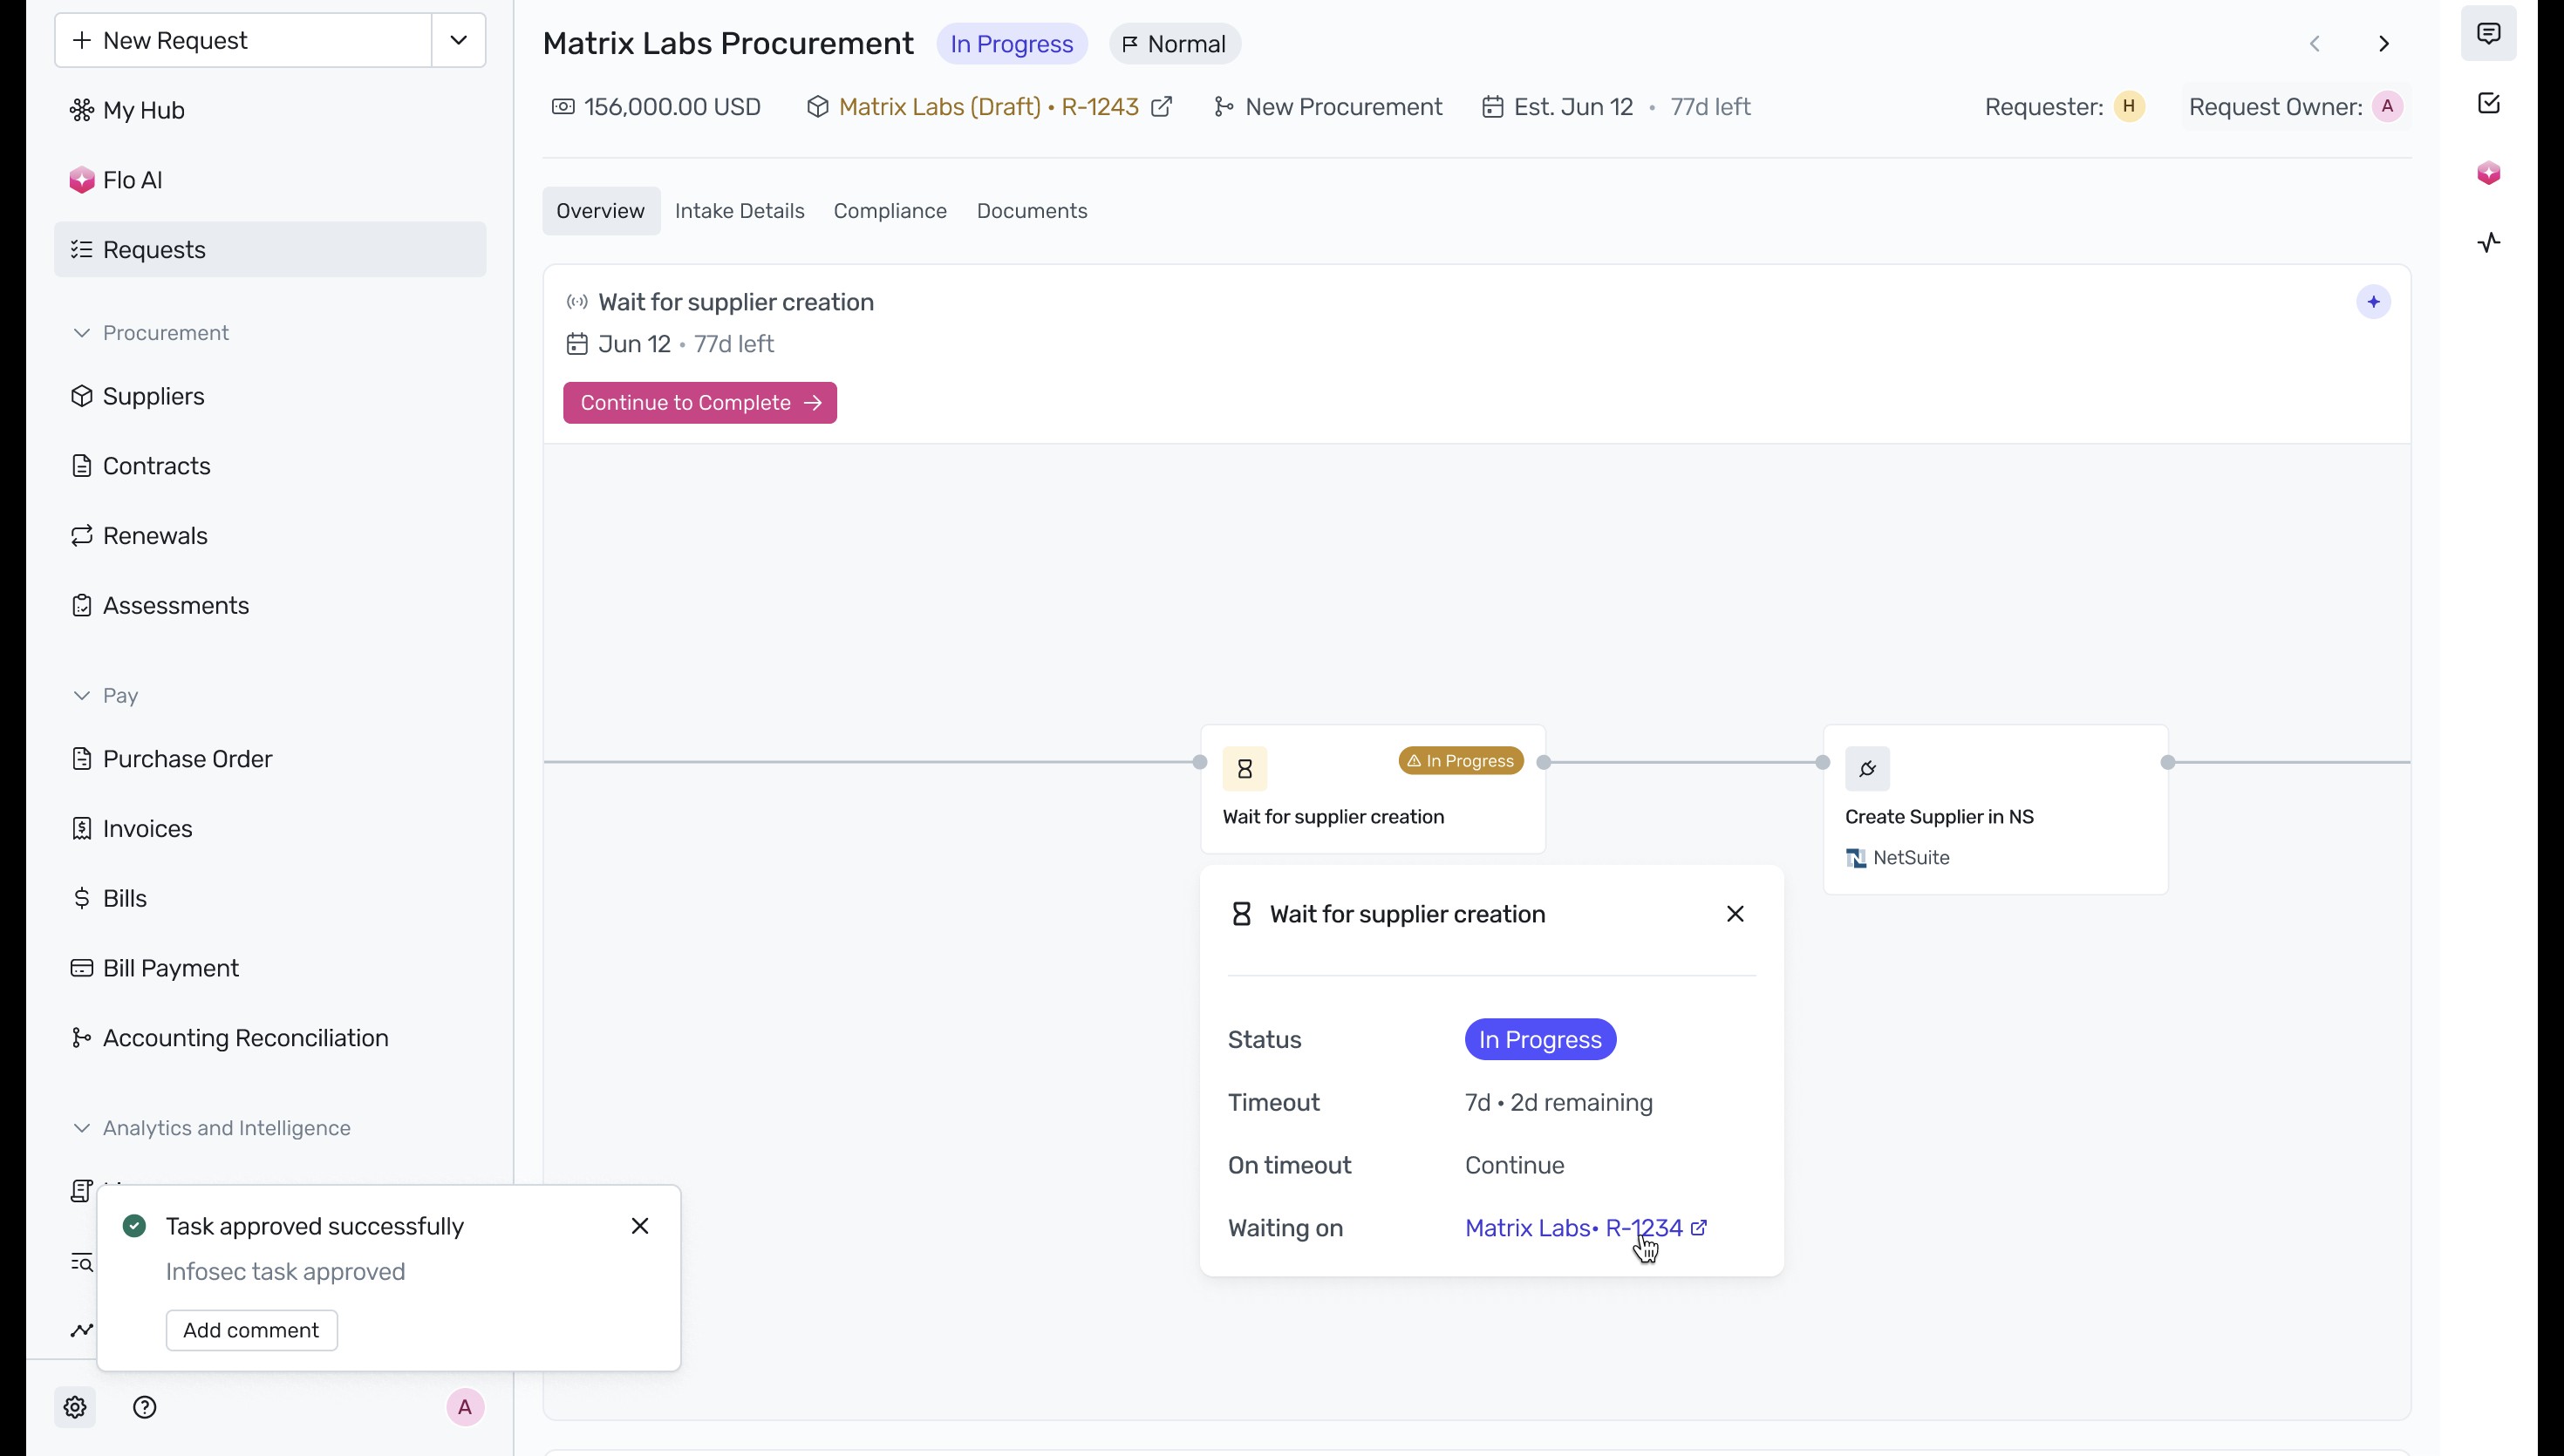The width and height of the screenshot is (2564, 1456).
Task: Switch to the Intake Details tab
Action: click(x=739, y=211)
